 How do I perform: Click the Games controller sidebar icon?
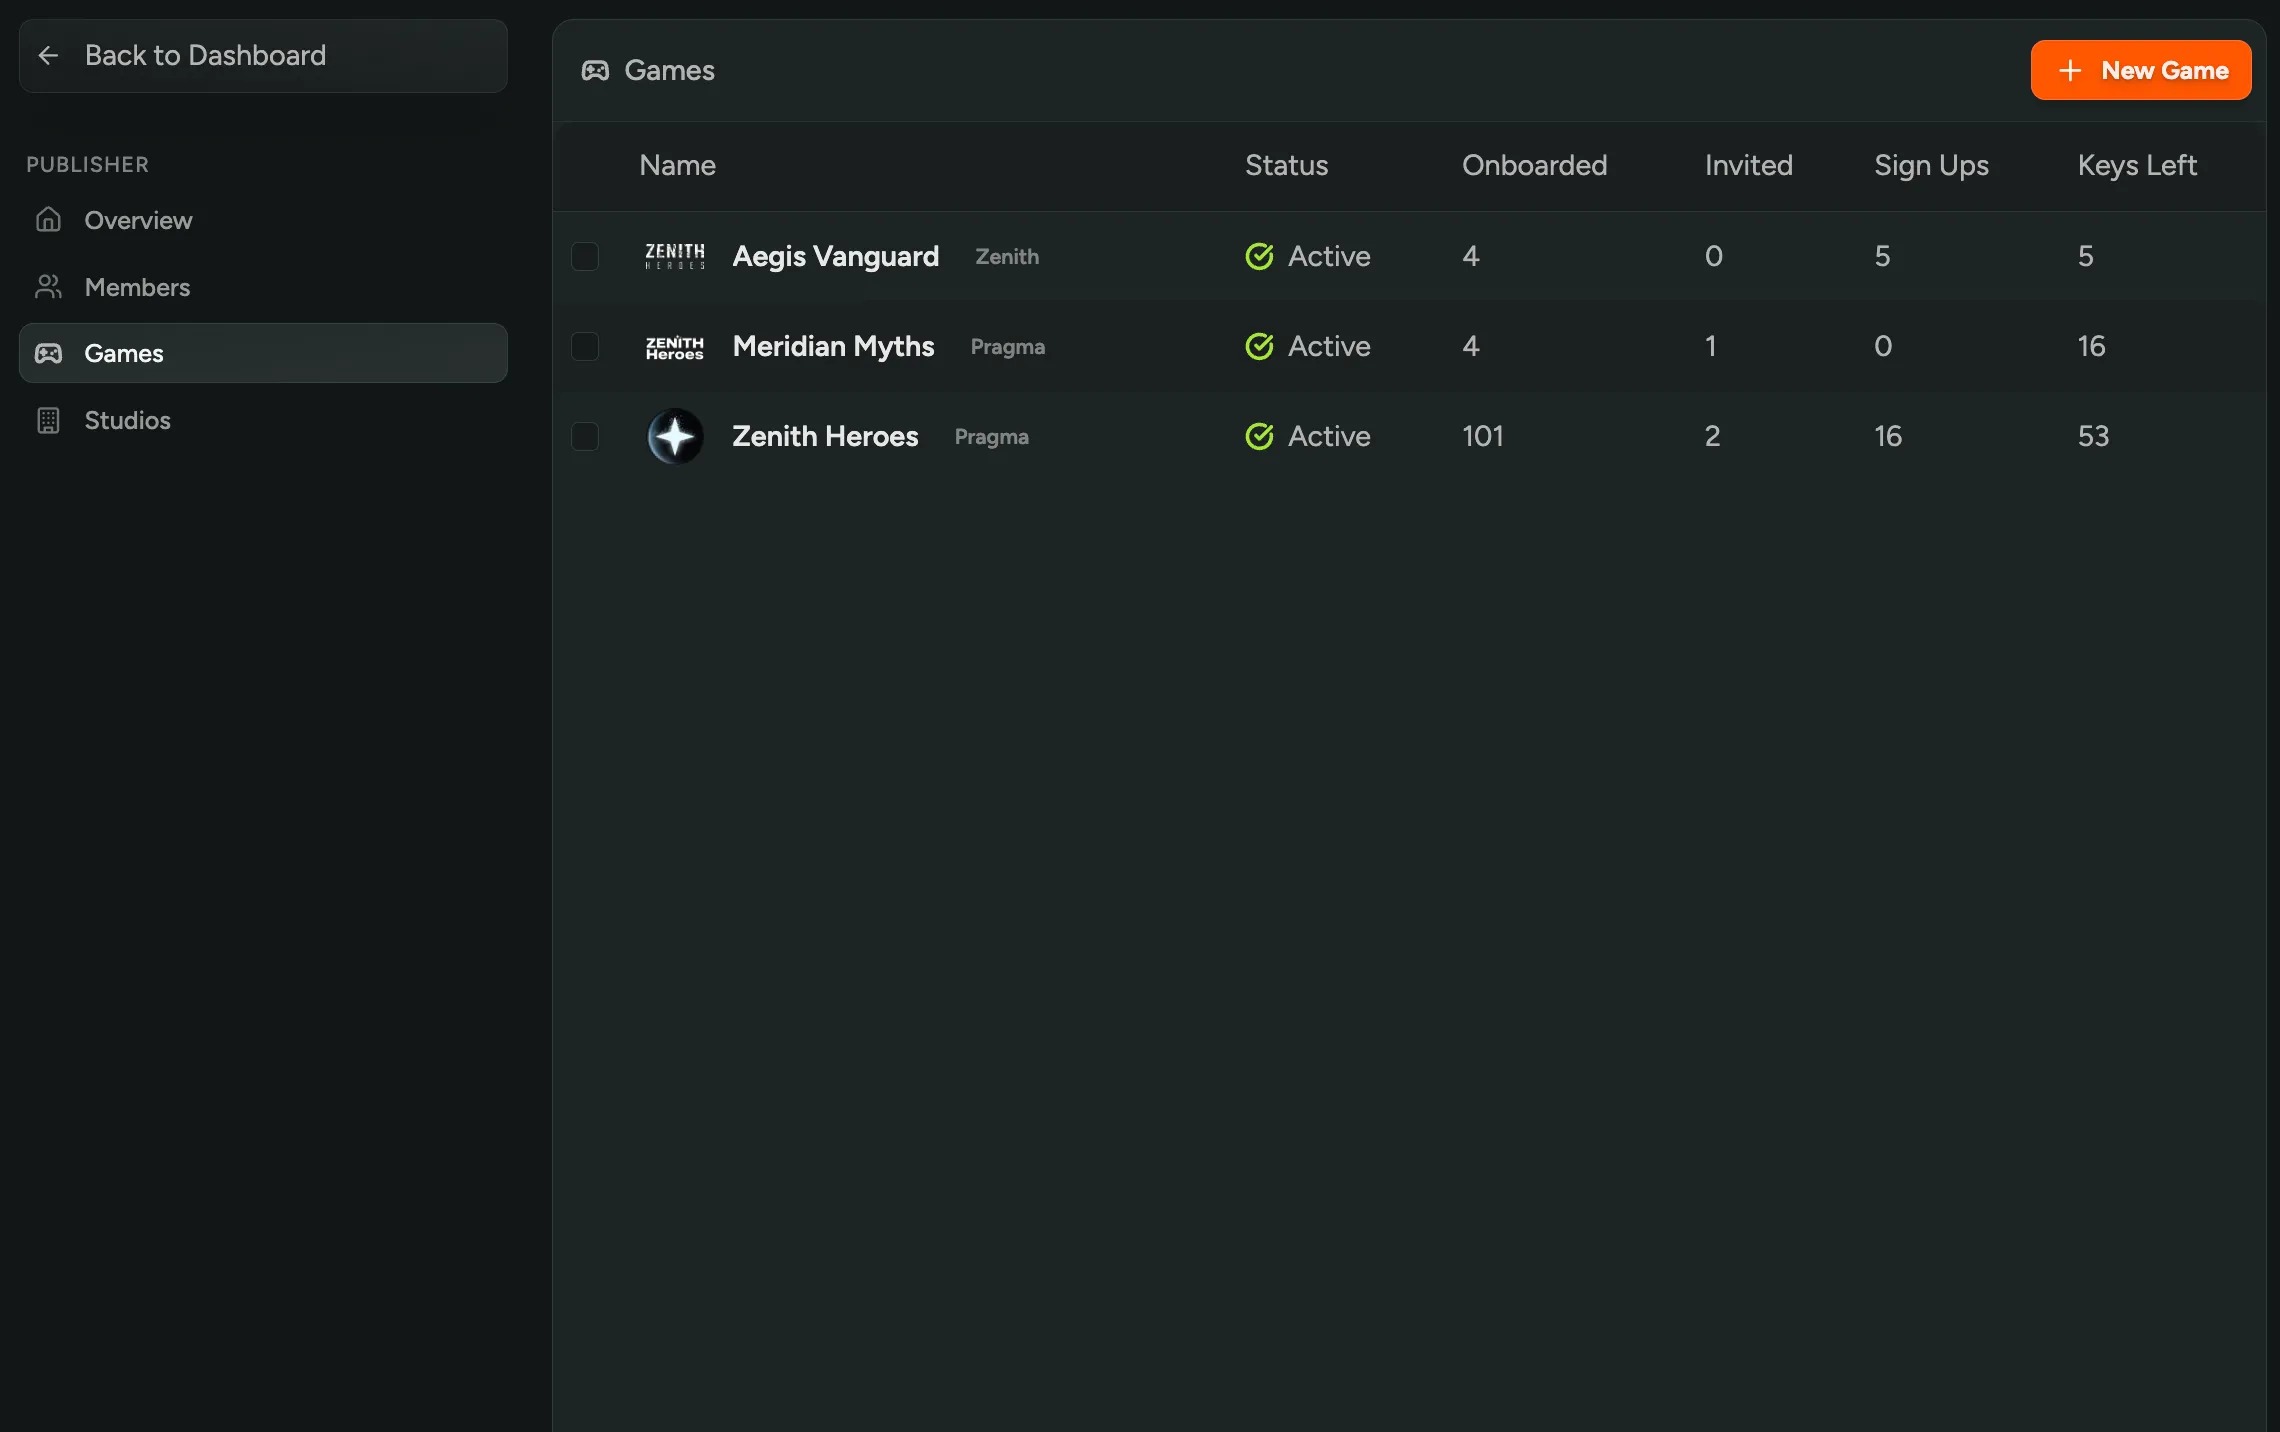click(48, 353)
